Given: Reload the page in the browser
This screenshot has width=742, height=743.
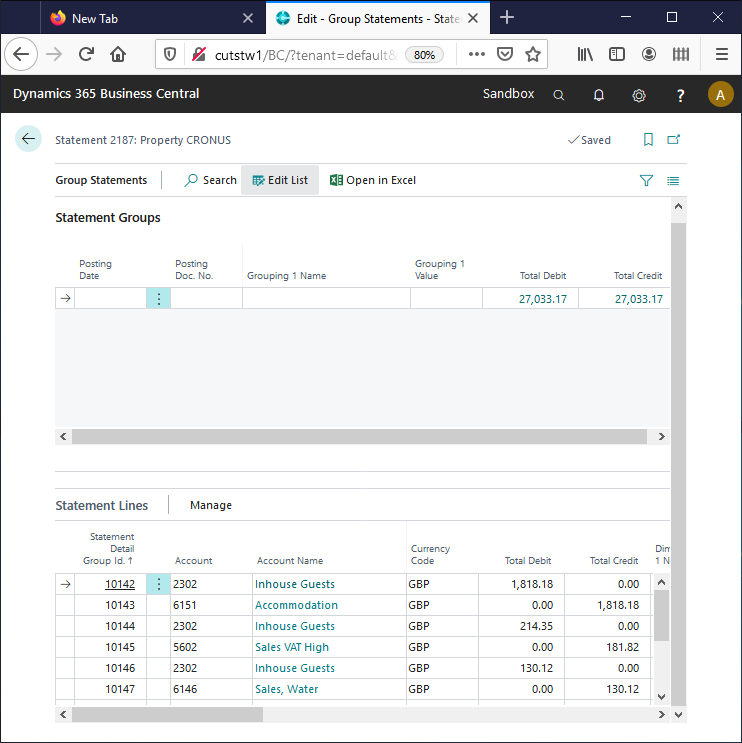Looking at the screenshot, I should coord(86,54).
